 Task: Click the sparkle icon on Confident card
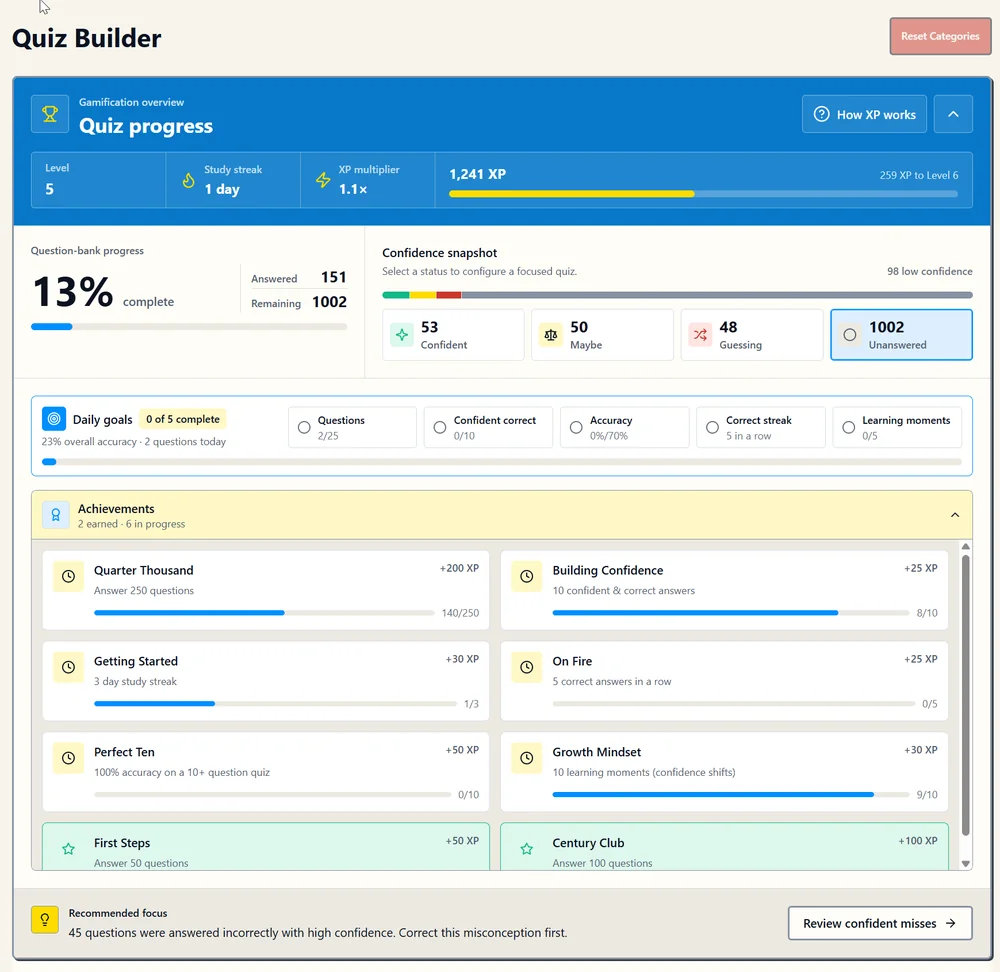pyautogui.click(x=402, y=335)
